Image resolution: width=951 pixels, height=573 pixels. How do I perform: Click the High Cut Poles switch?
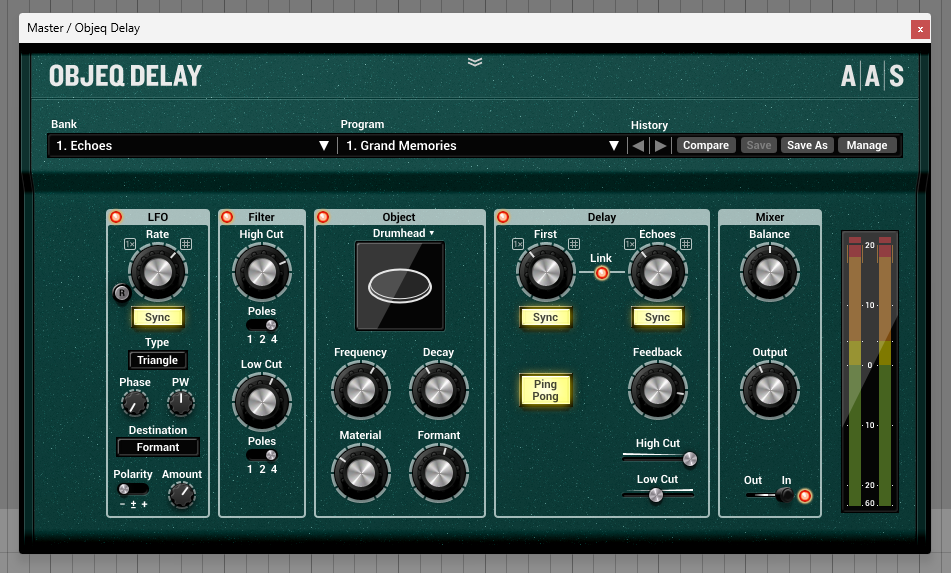tap(262, 325)
